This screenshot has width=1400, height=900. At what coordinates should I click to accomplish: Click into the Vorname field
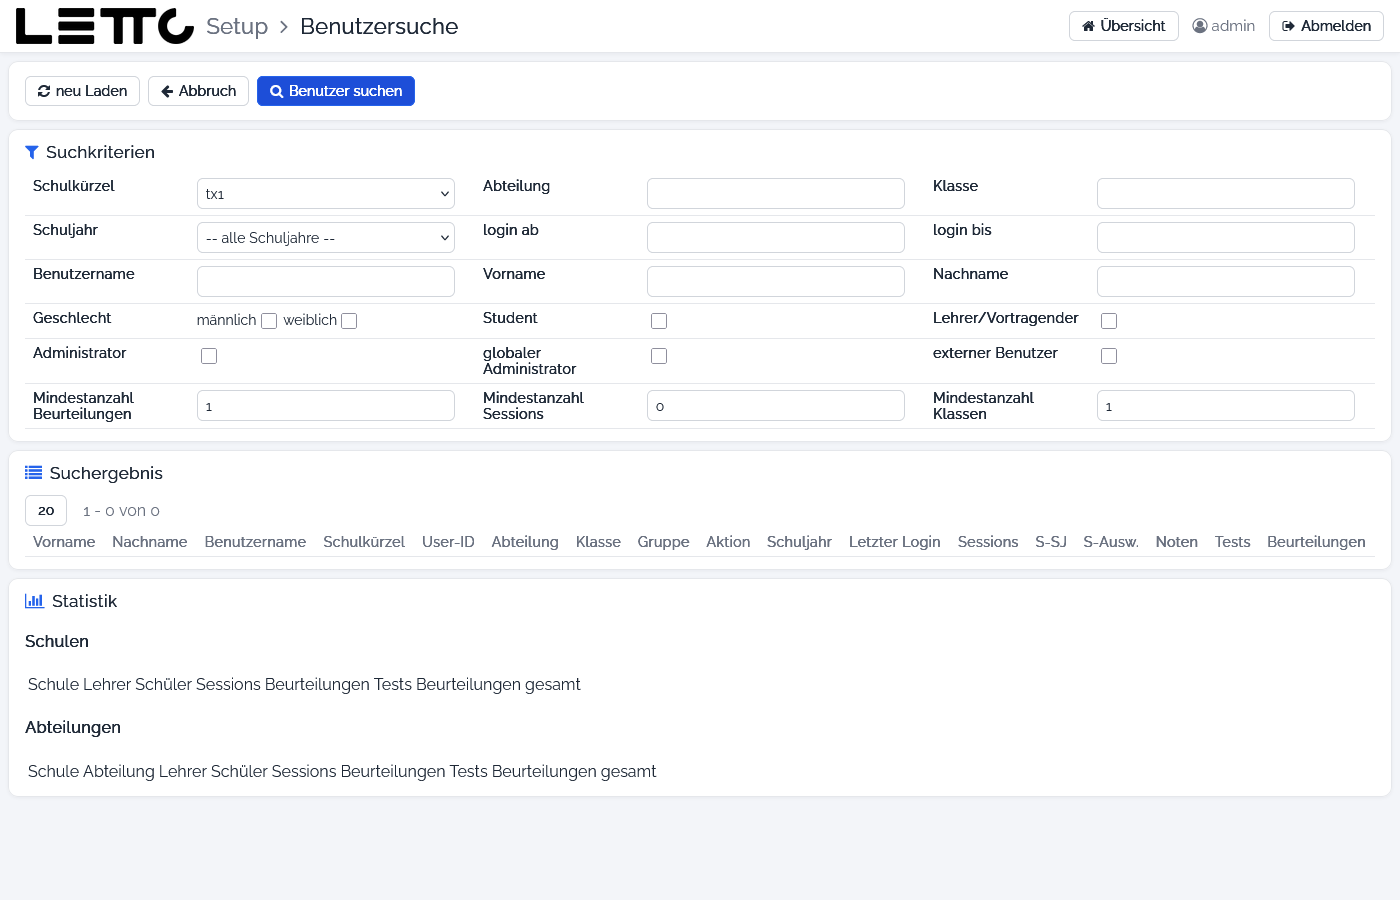776,282
